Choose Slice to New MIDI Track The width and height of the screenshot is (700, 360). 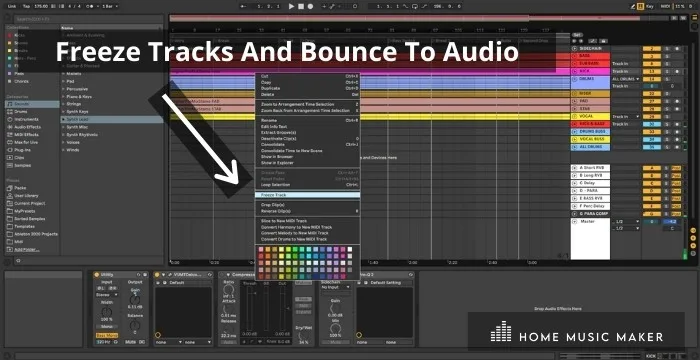307,221
